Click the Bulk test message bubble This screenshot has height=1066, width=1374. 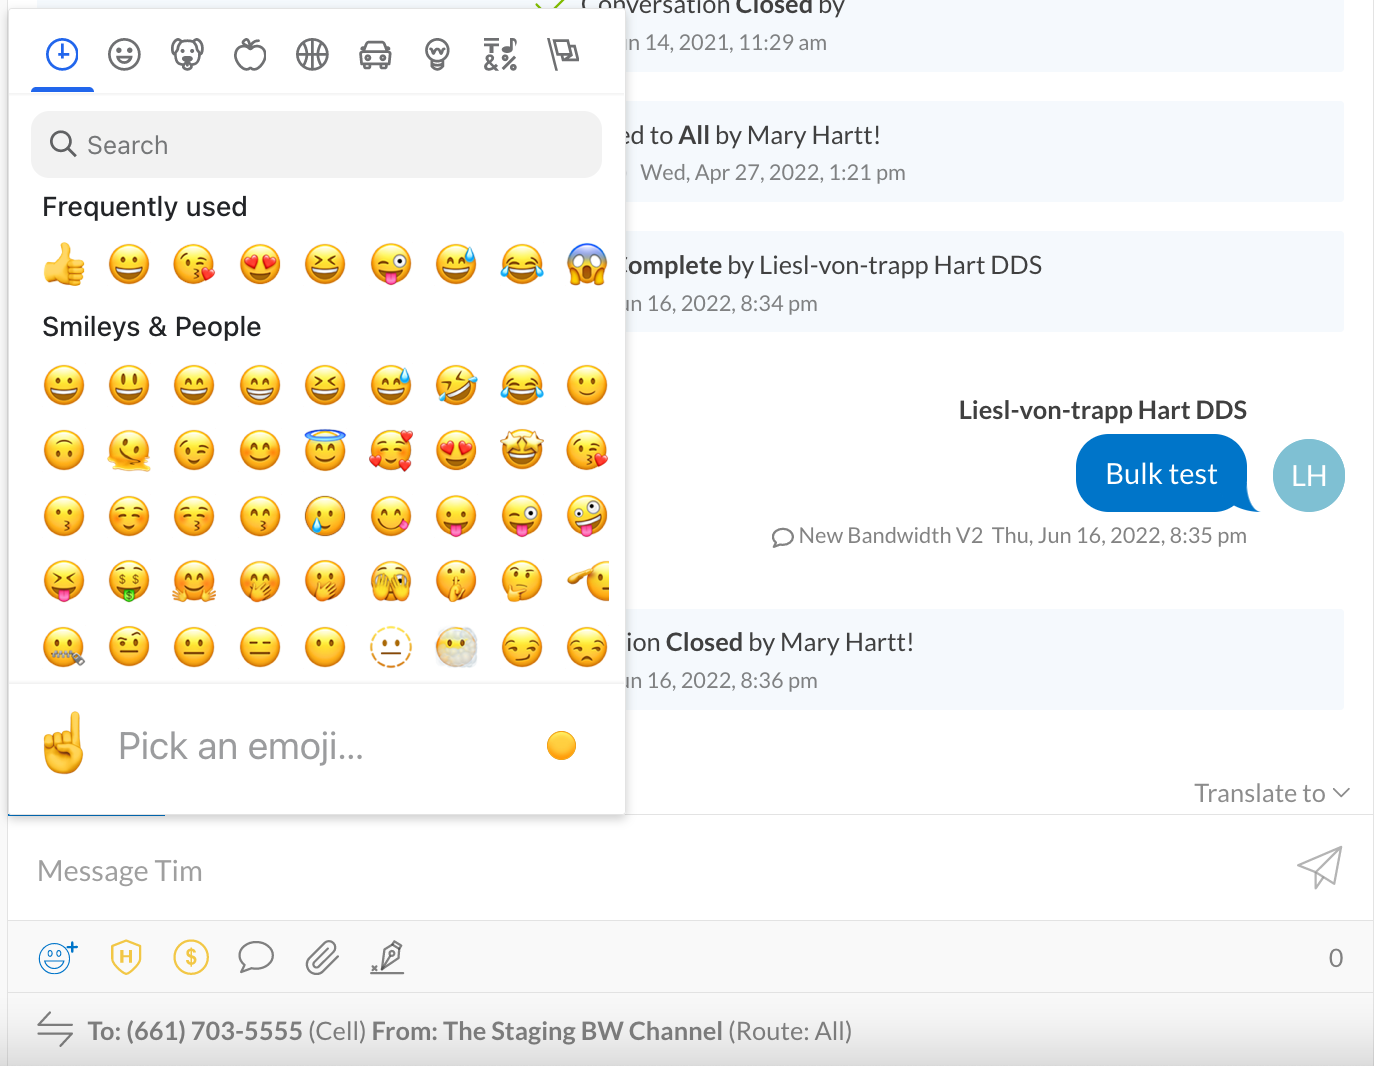coord(1162,473)
